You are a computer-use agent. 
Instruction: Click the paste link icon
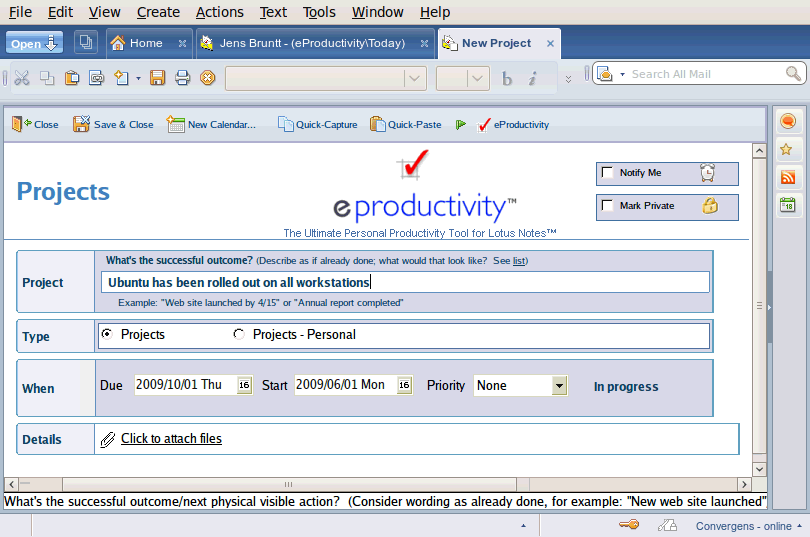[97, 78]
